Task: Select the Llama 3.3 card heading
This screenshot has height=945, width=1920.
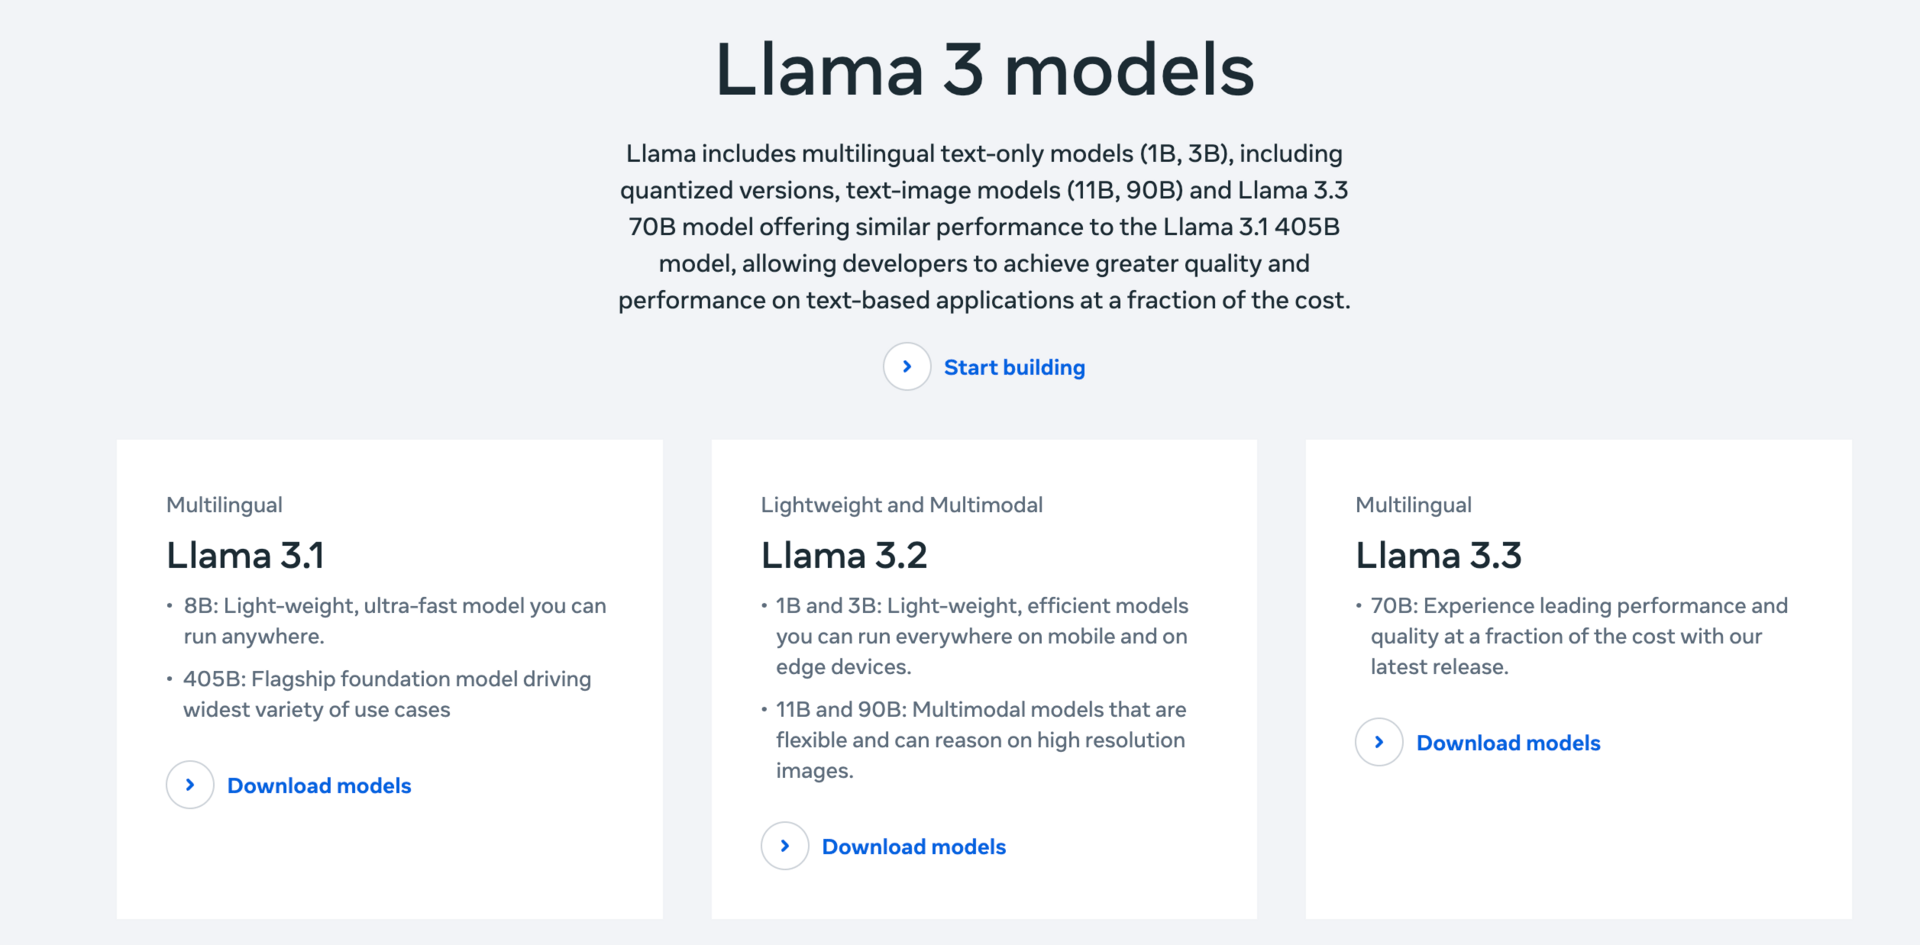Action: [1438, 555]
